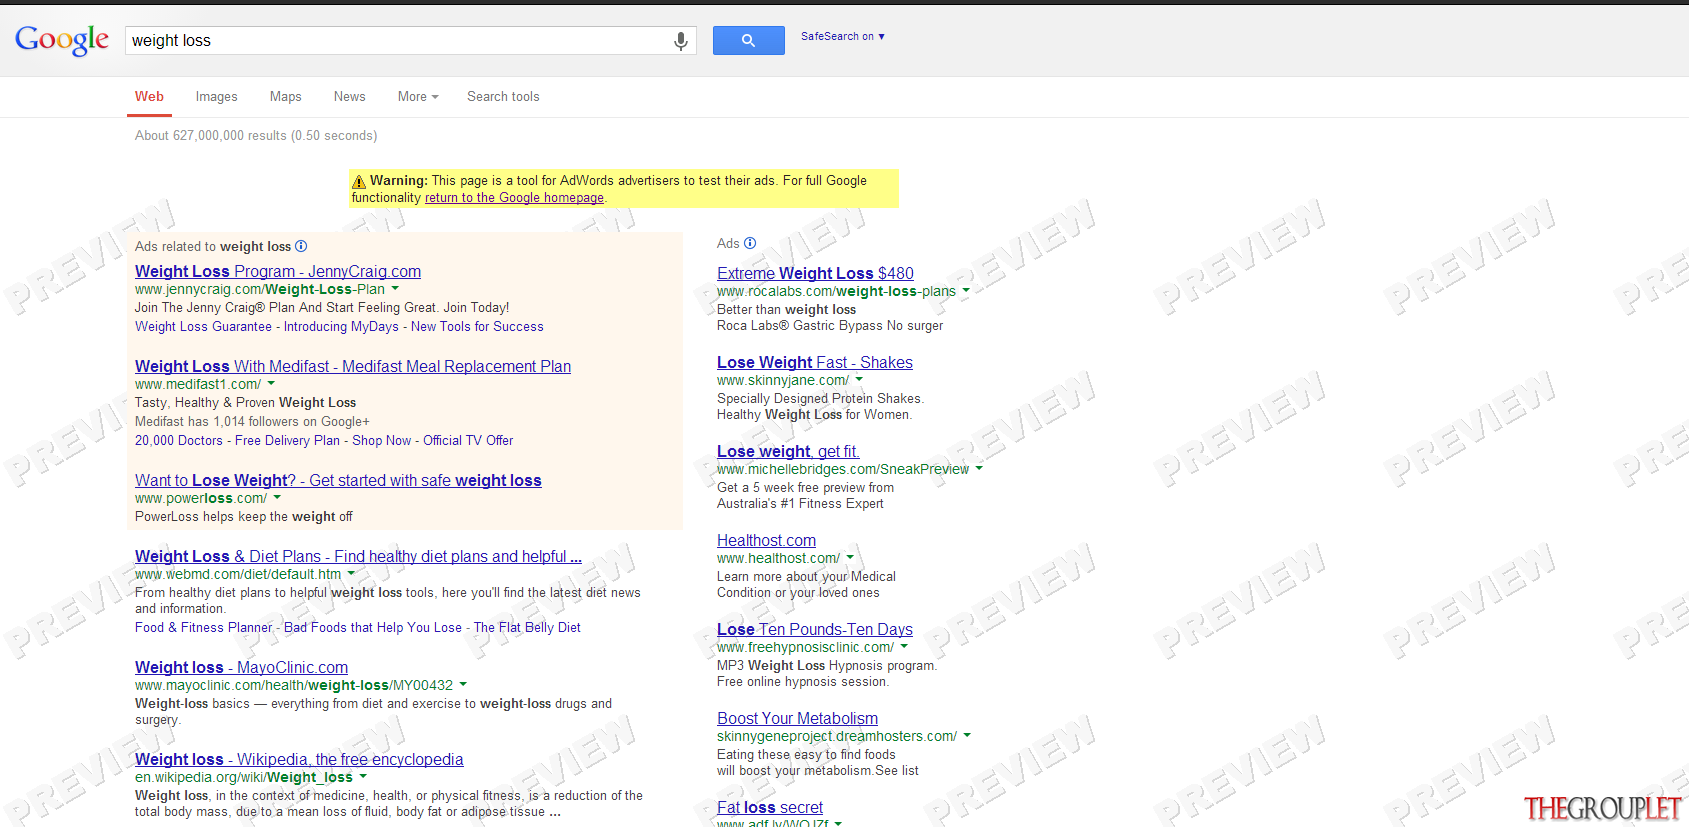The height and width of the screenshot is (827, 1689).
Task: Open Lose Ten Pounds-Ten Days ad
Action: (x=814, y=629)
